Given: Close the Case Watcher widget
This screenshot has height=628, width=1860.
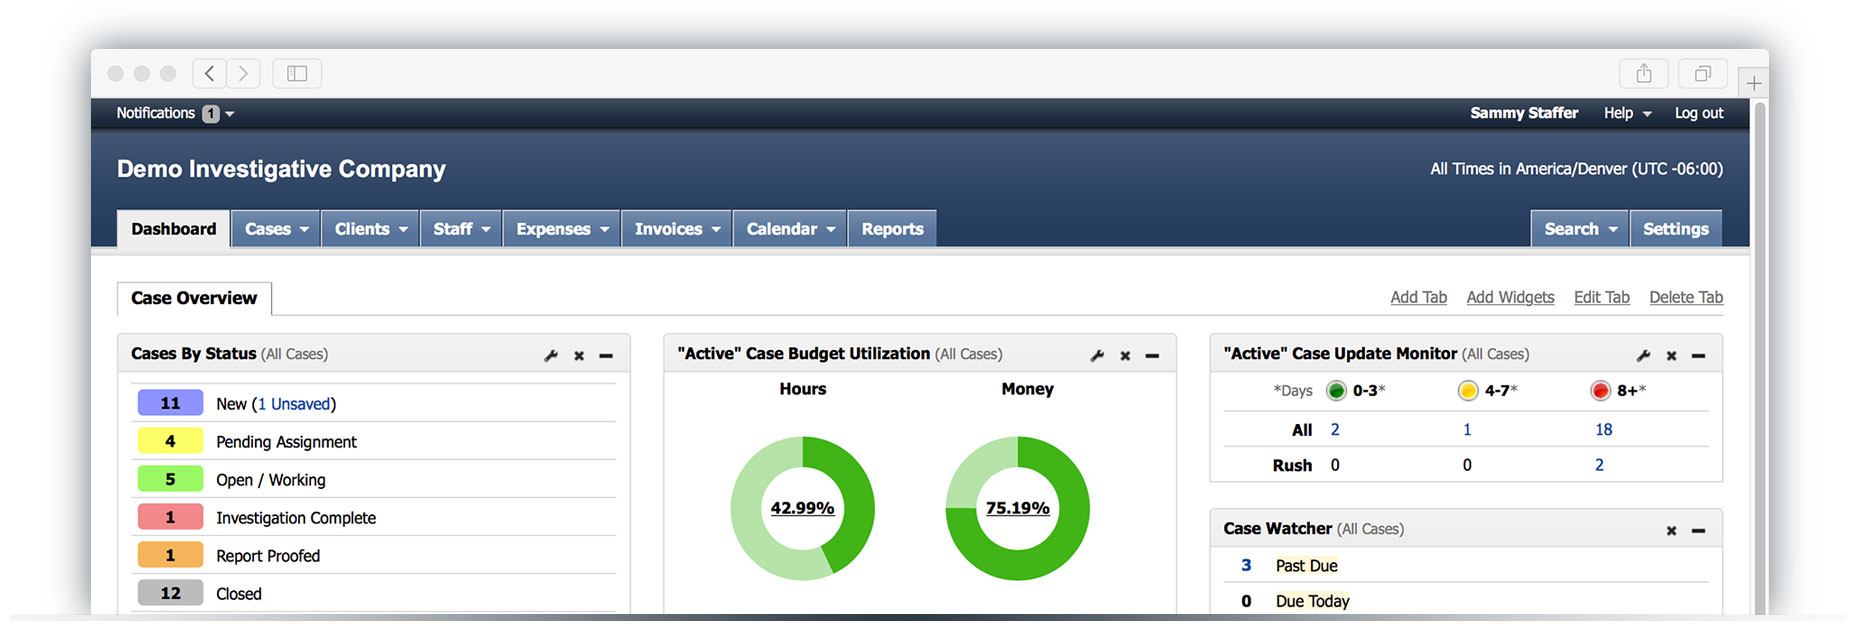Looking at the screenshot, I should coord(1671,530).
